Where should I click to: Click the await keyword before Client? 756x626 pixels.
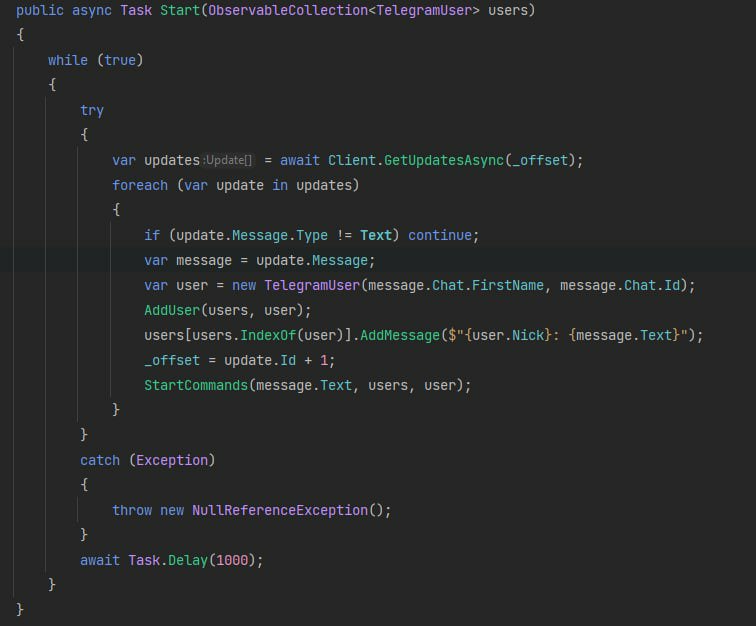click(x=299, y=160)
